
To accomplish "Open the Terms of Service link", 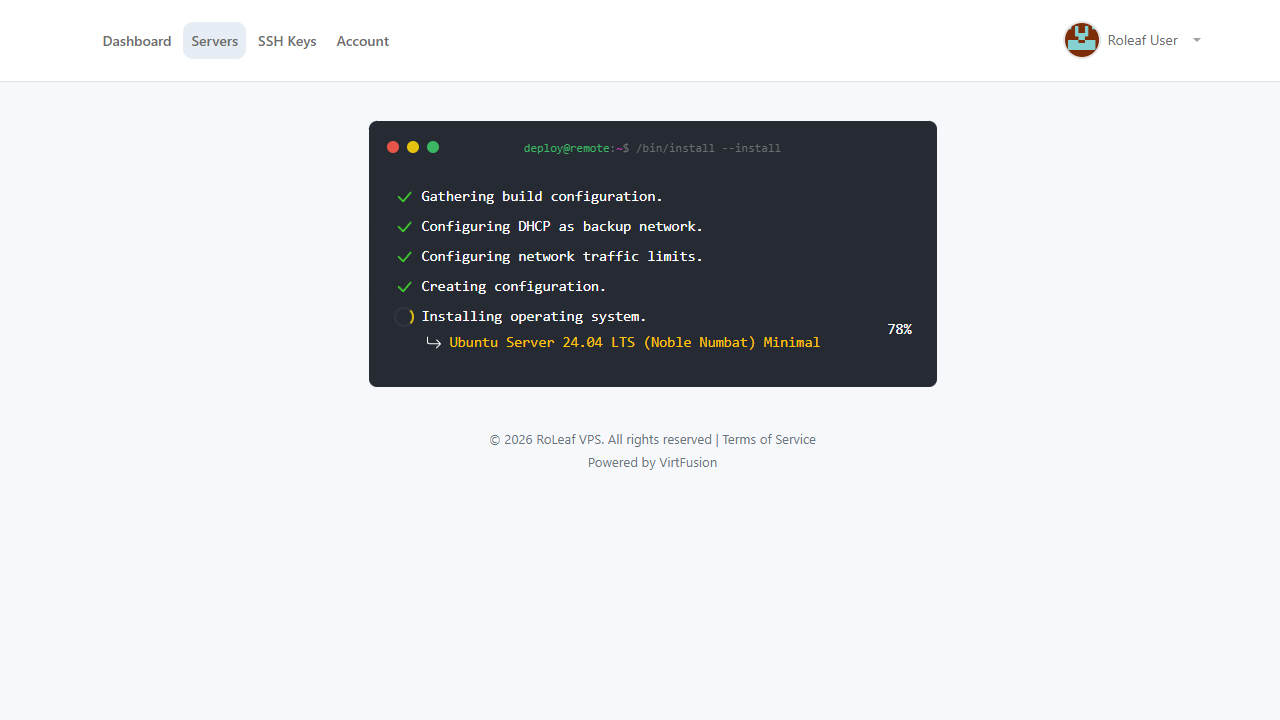I will (768, 440).
